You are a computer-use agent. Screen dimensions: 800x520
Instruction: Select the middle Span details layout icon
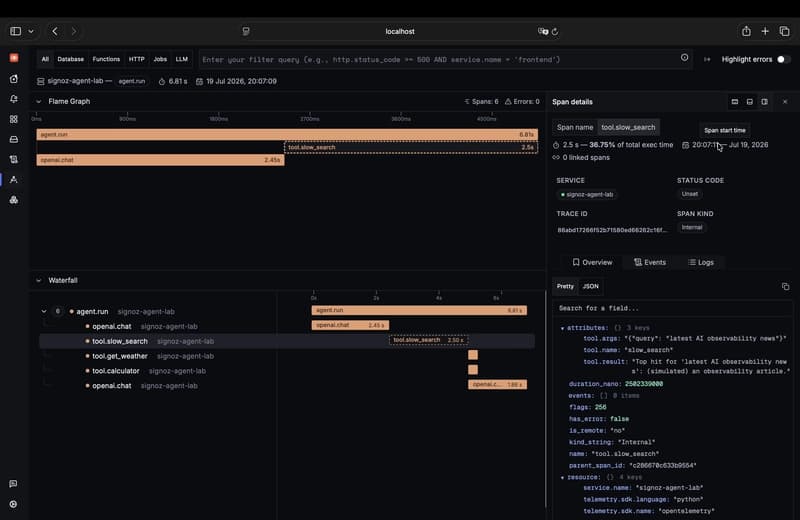[x=749, y=102]
